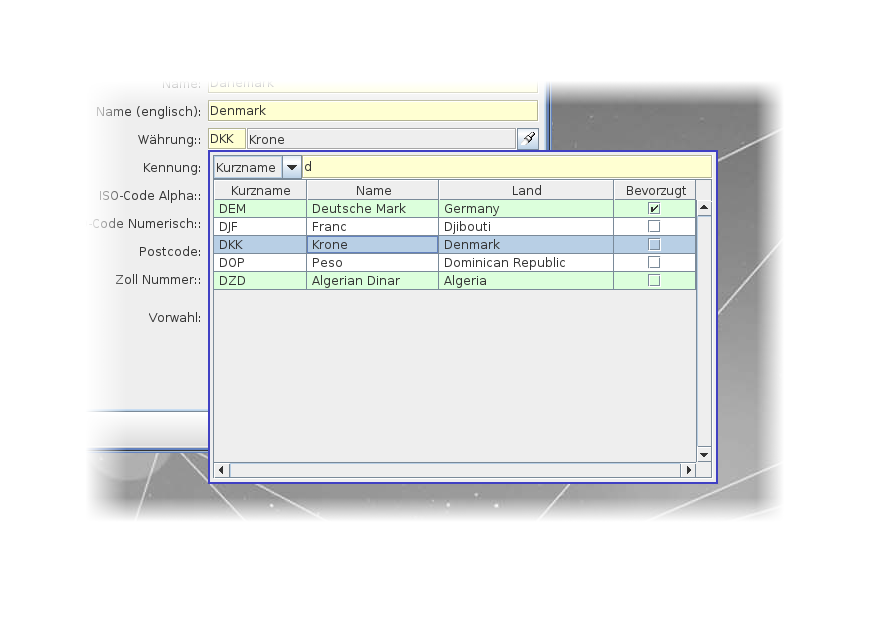Click the Bevorzugt column header
This screenshot has height=627, width=870.
click(x=654, y=190)
